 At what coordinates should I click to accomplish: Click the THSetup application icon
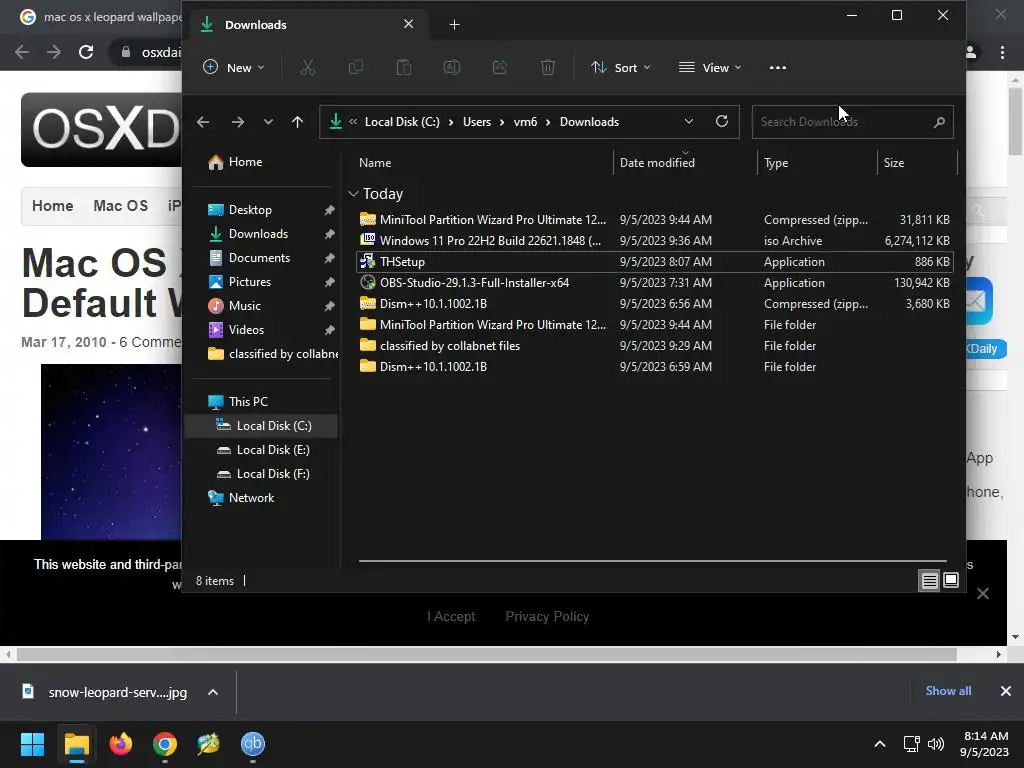pyautogui.click(x=368, y=262)
